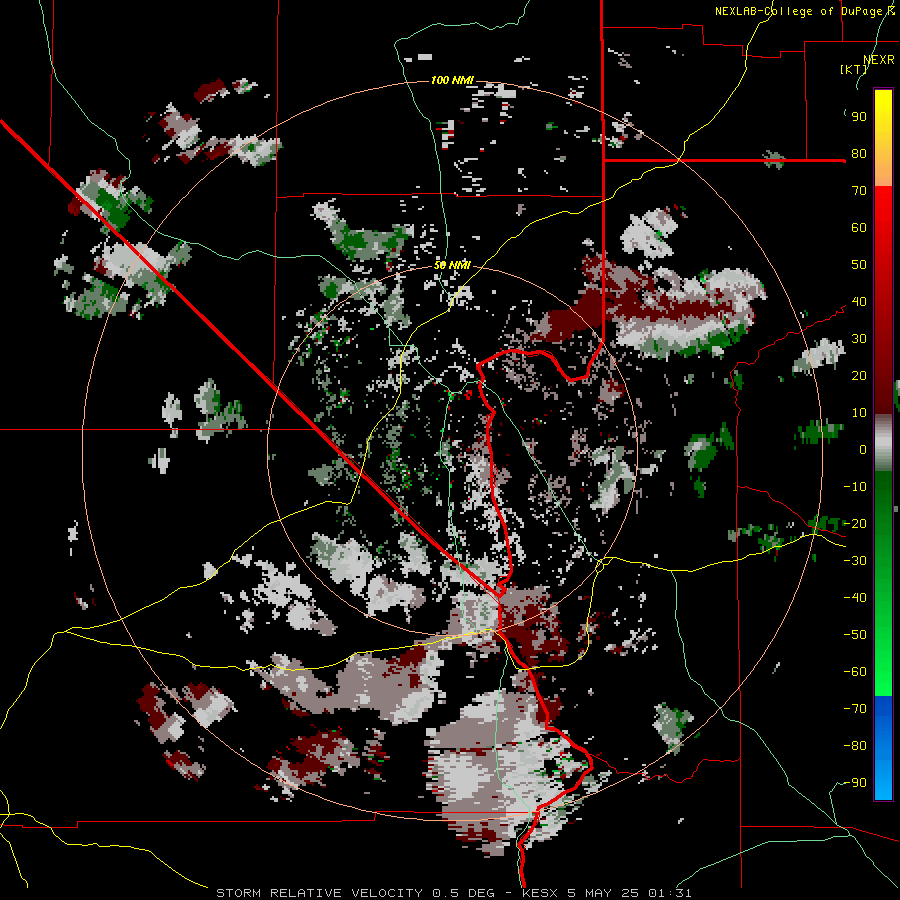Click the [KT] units label
Screen dimensions: 900x900
[x=854, y=69]
